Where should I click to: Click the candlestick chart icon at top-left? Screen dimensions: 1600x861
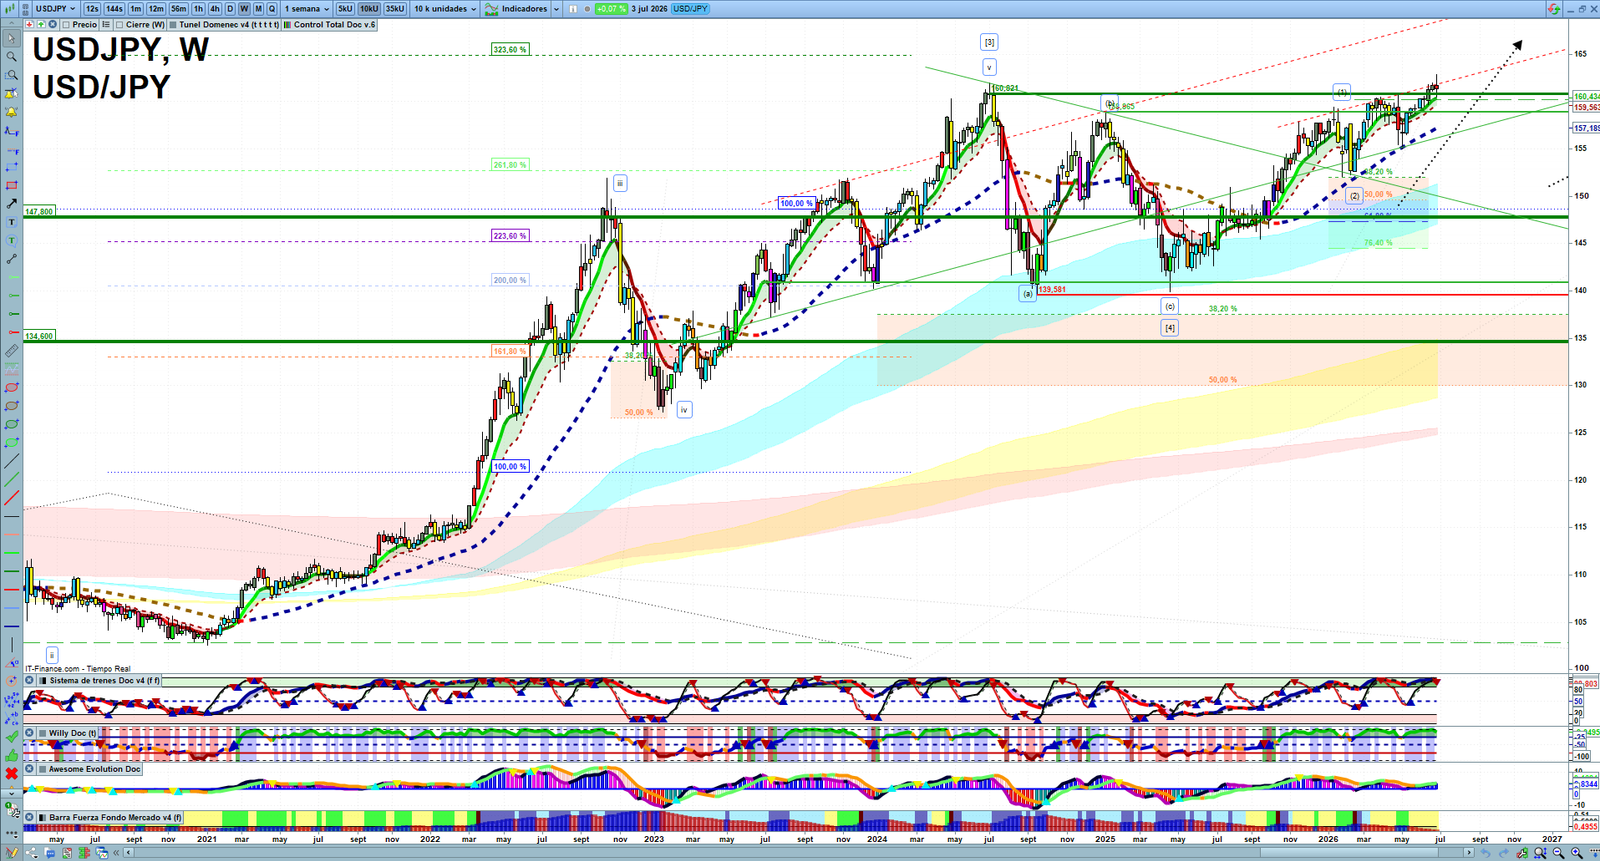[x=10, y=8]
